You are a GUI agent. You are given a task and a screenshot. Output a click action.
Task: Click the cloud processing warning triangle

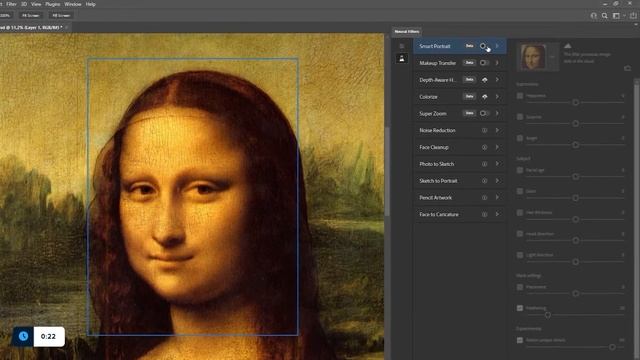[567, 46]
